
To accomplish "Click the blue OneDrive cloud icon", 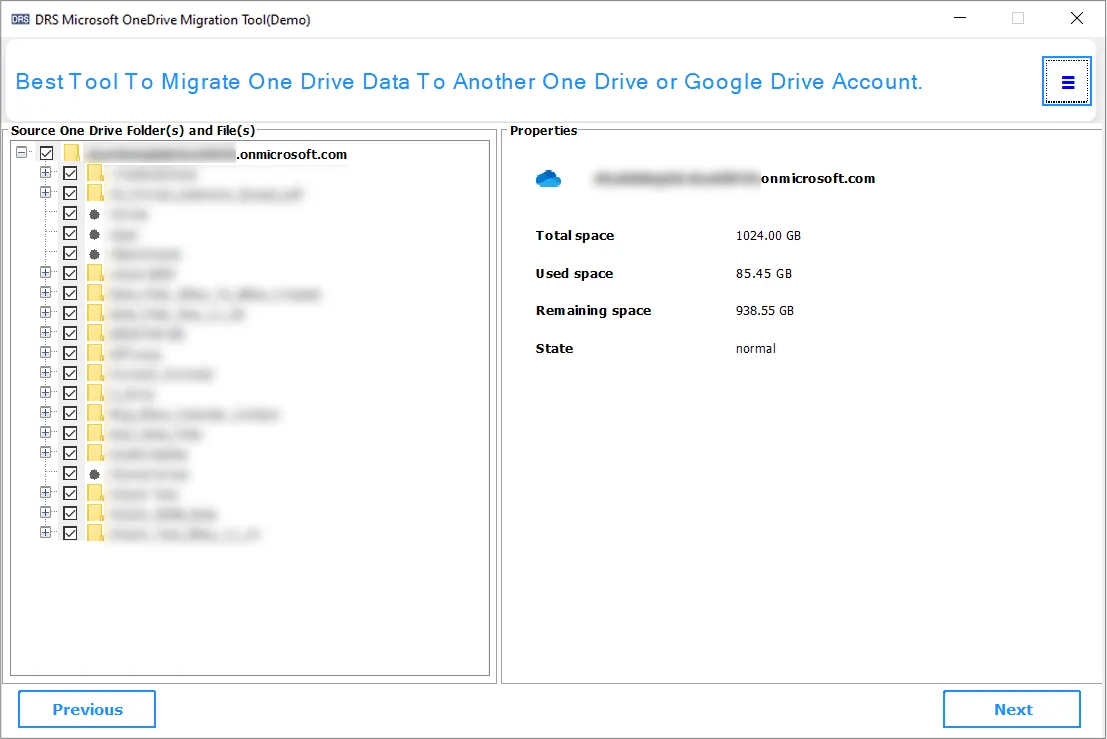I will [549, 179].
